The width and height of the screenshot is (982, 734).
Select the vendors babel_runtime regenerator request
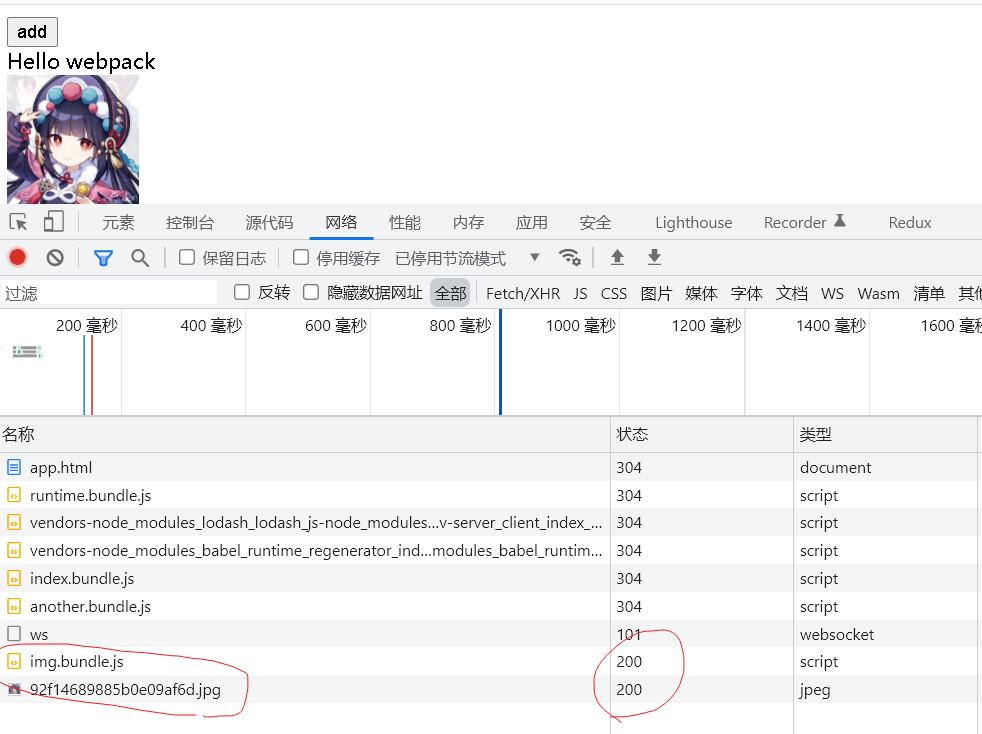point(488,550)
